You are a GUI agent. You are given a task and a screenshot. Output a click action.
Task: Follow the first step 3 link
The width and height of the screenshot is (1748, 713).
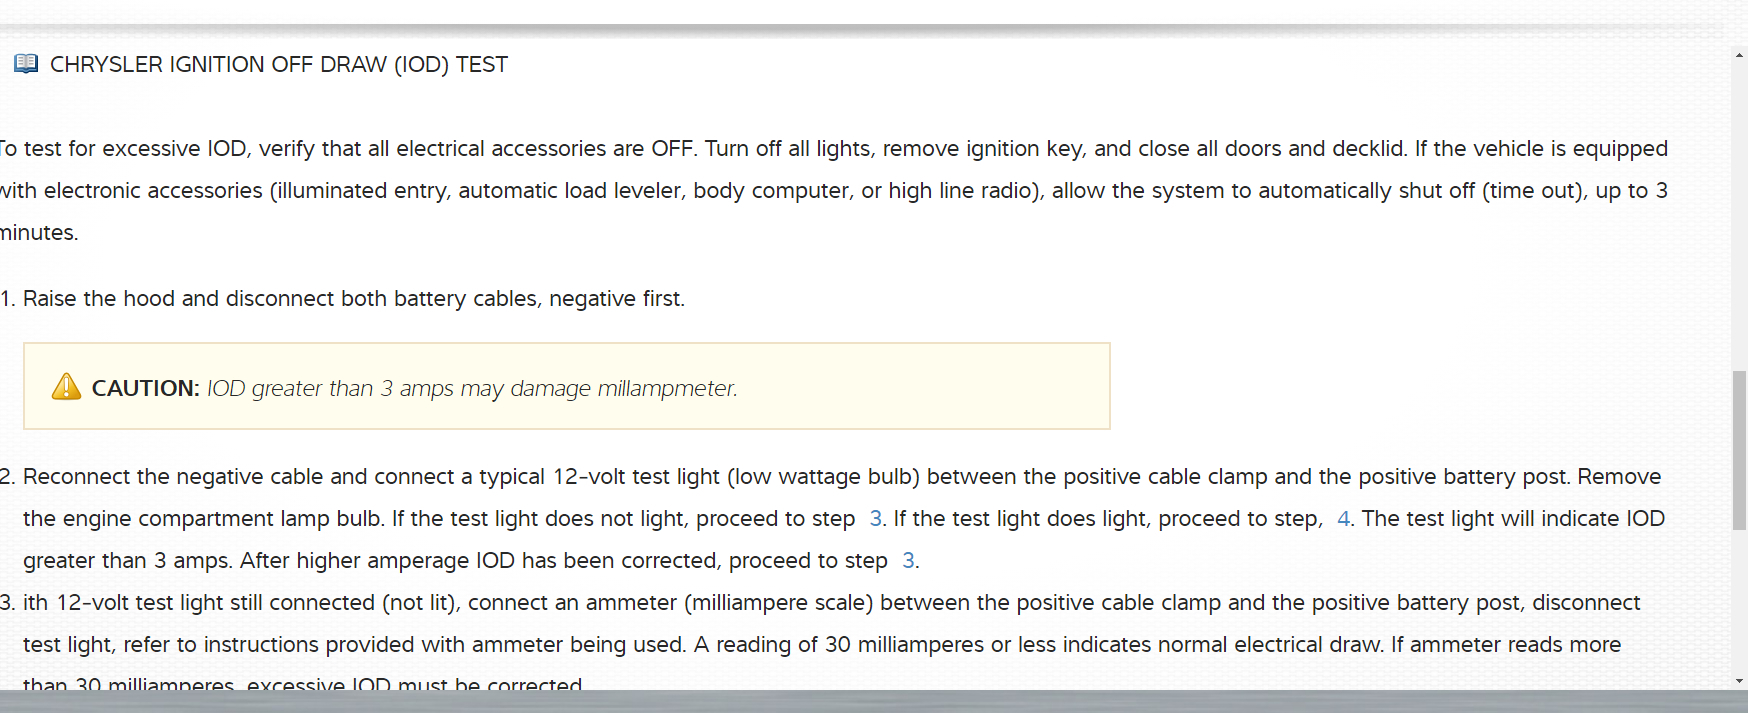(875, 518)
